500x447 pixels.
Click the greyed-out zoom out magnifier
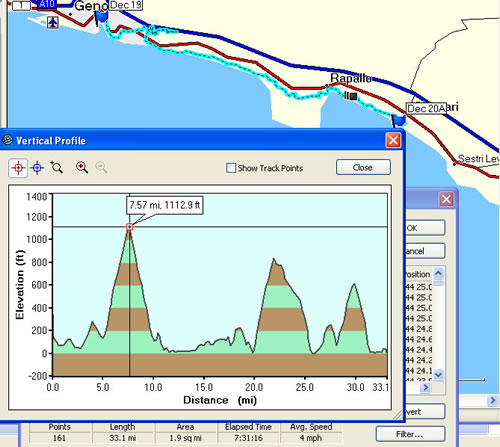click(x=101, y=167)
